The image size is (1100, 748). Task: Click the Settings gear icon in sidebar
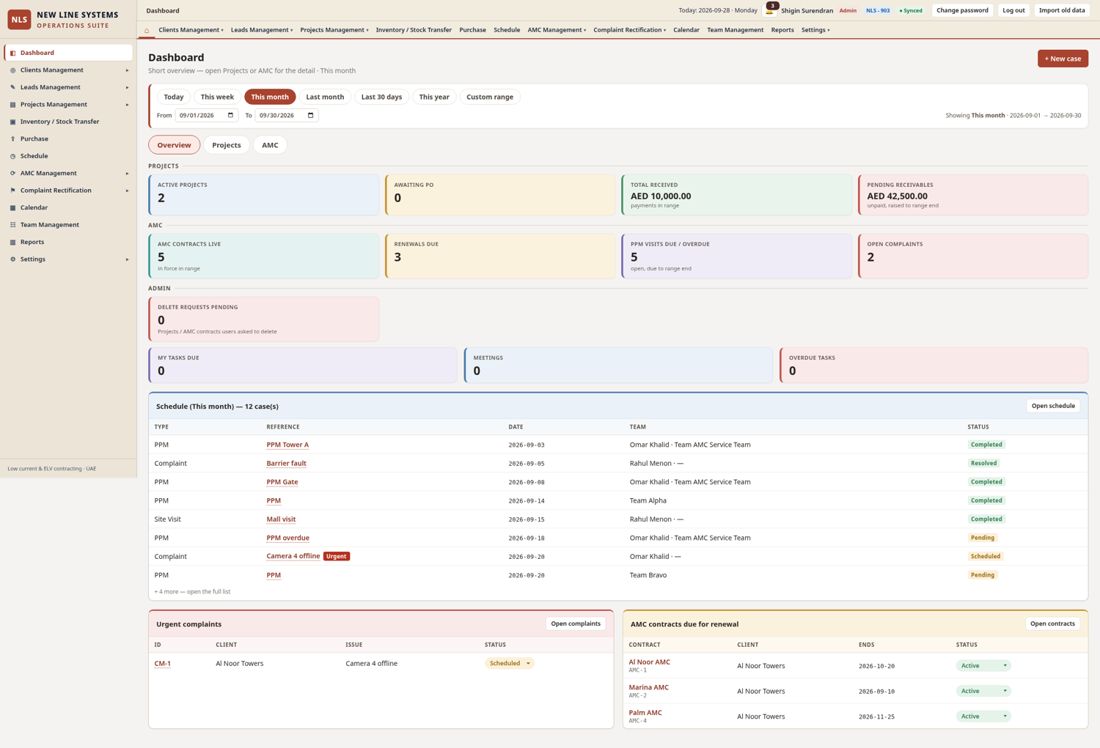[13, 259]
